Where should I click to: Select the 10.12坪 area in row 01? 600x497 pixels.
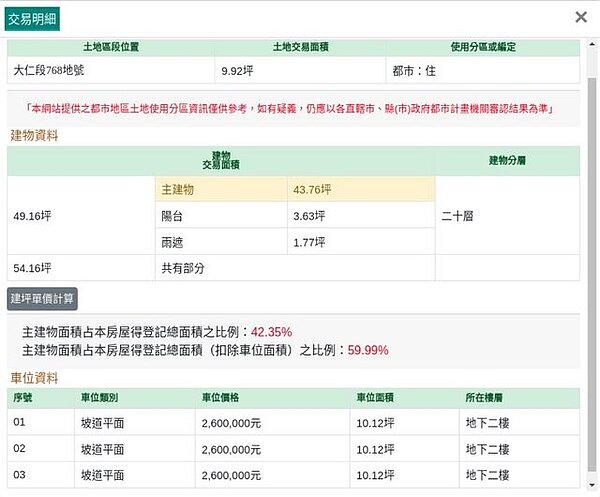point(404,422)
